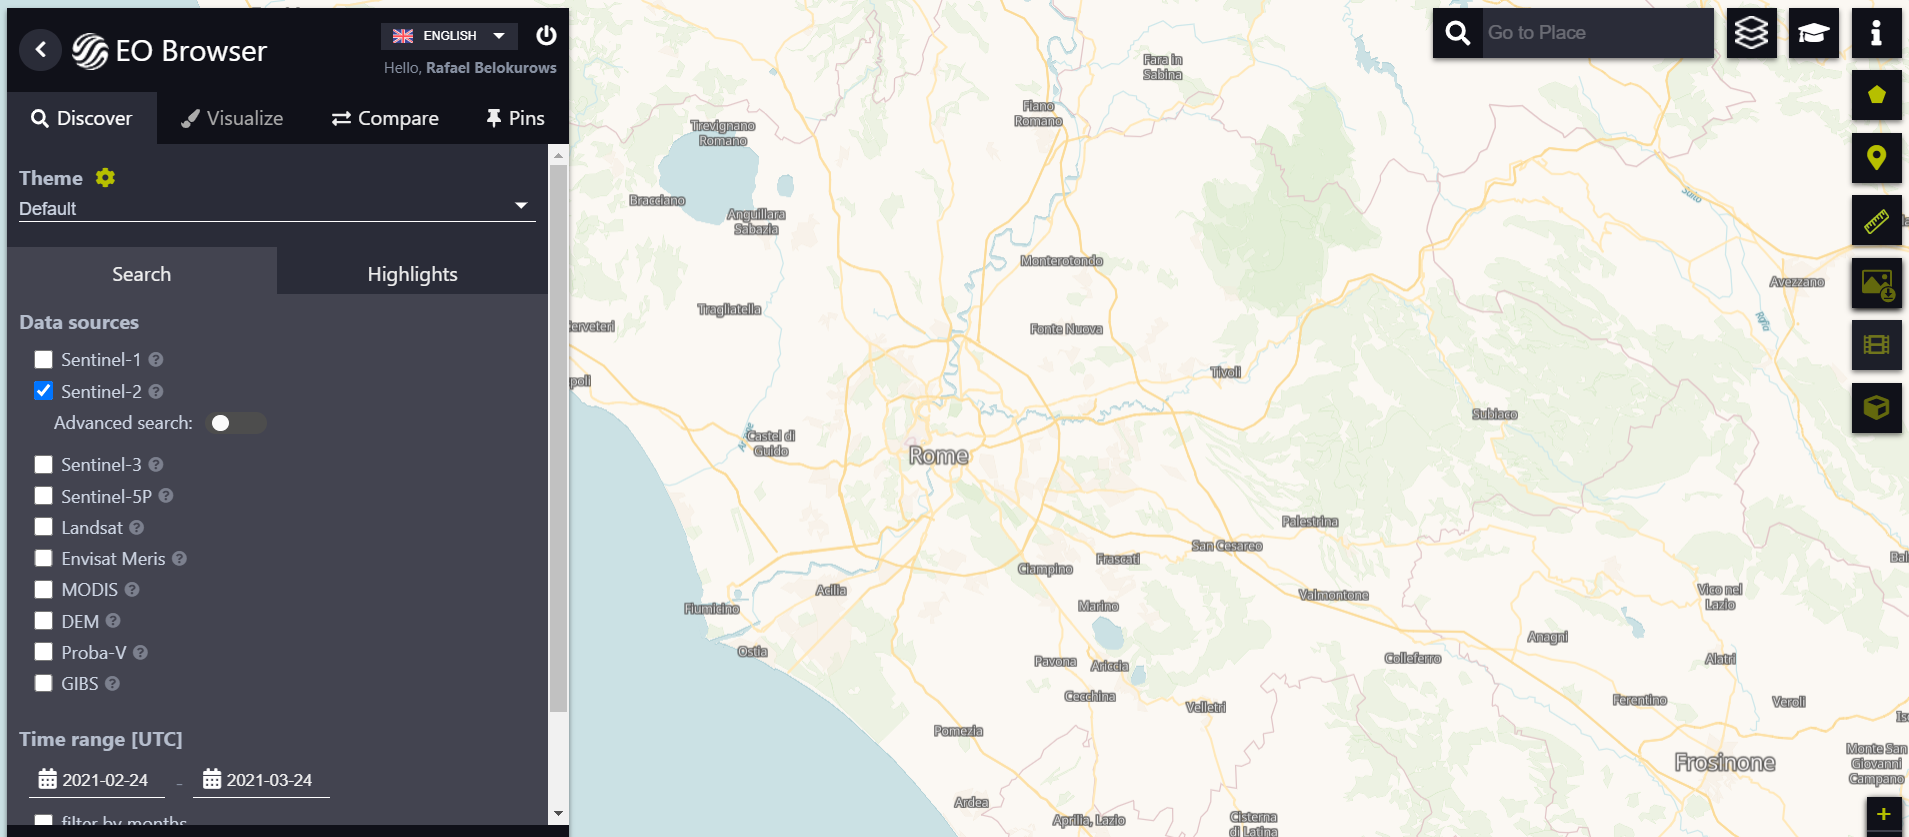Screen dimensions: 1909x837
Task: Click the Pomezia label on map
Action: pyautogui.click(x=958, y=731)
